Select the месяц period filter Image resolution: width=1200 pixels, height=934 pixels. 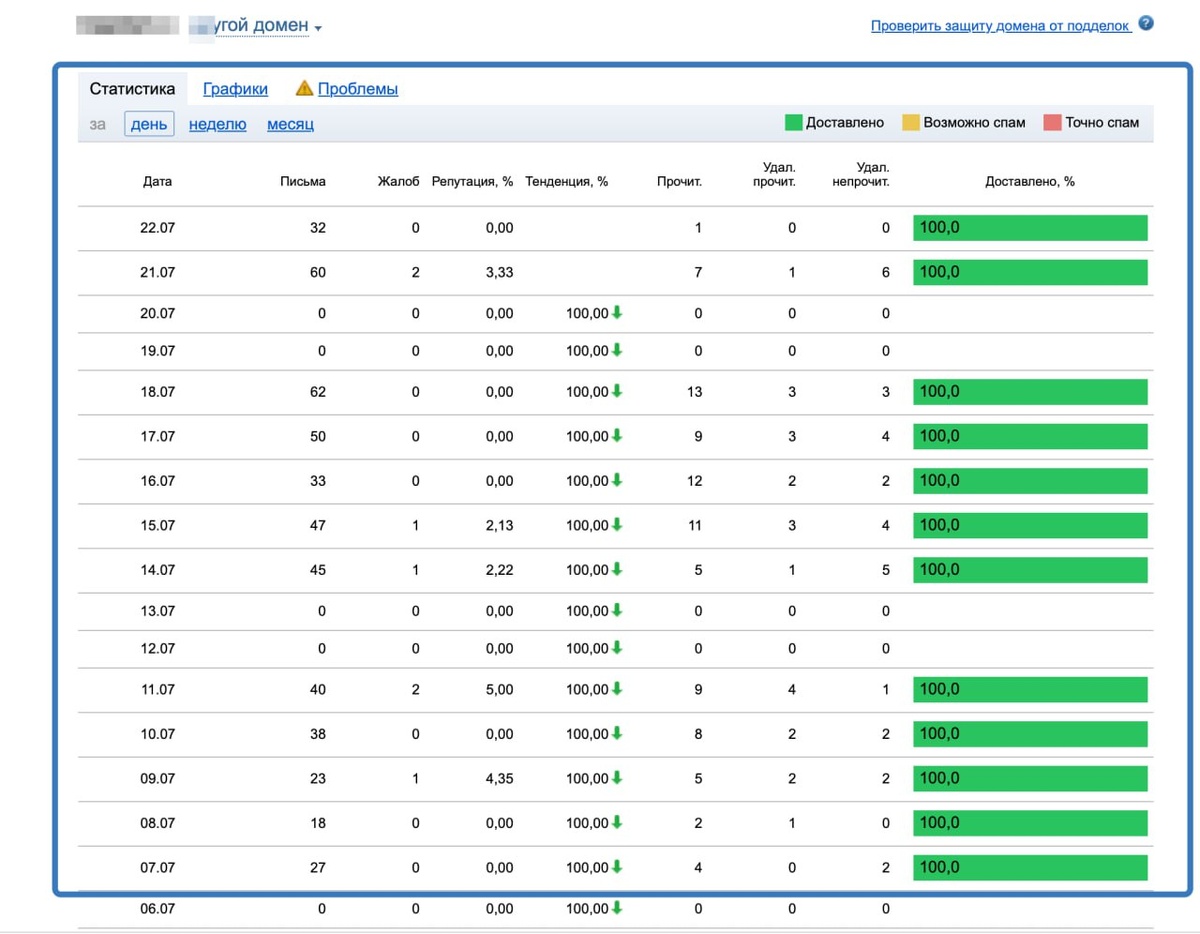point(290,124)
